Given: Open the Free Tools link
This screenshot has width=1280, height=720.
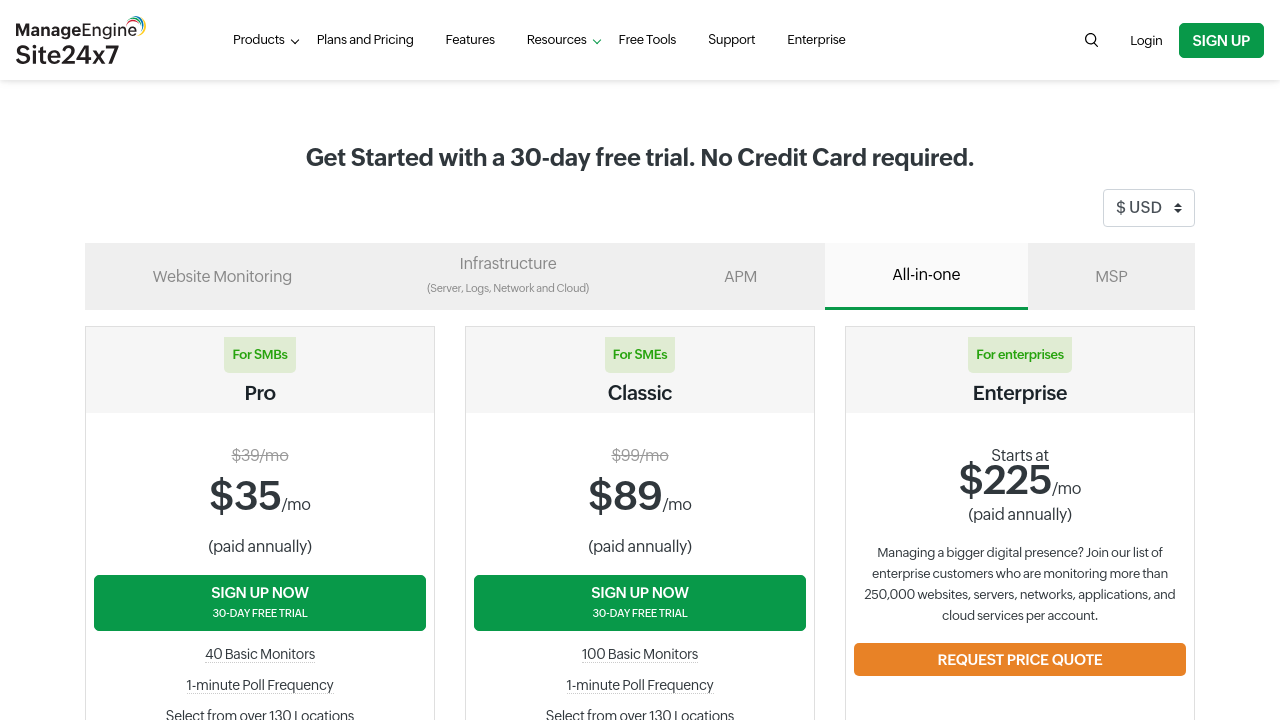Looking at the screenshot, I should [647, 40].
